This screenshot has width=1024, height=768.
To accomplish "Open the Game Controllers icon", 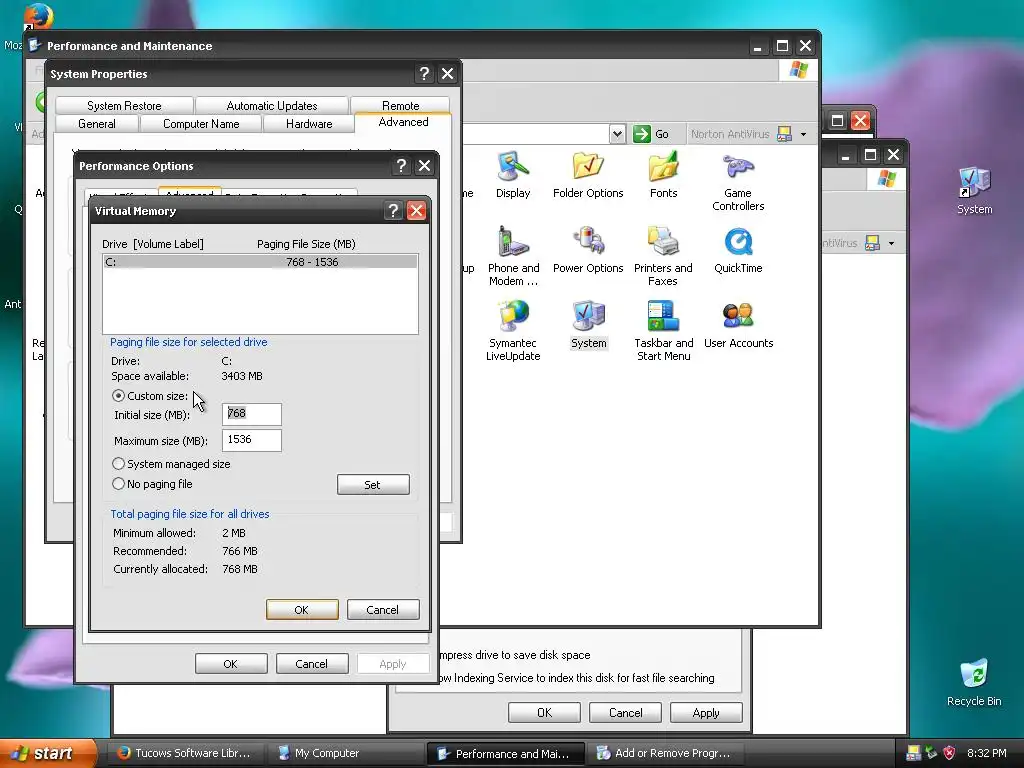I will click(x=738, y=180).
